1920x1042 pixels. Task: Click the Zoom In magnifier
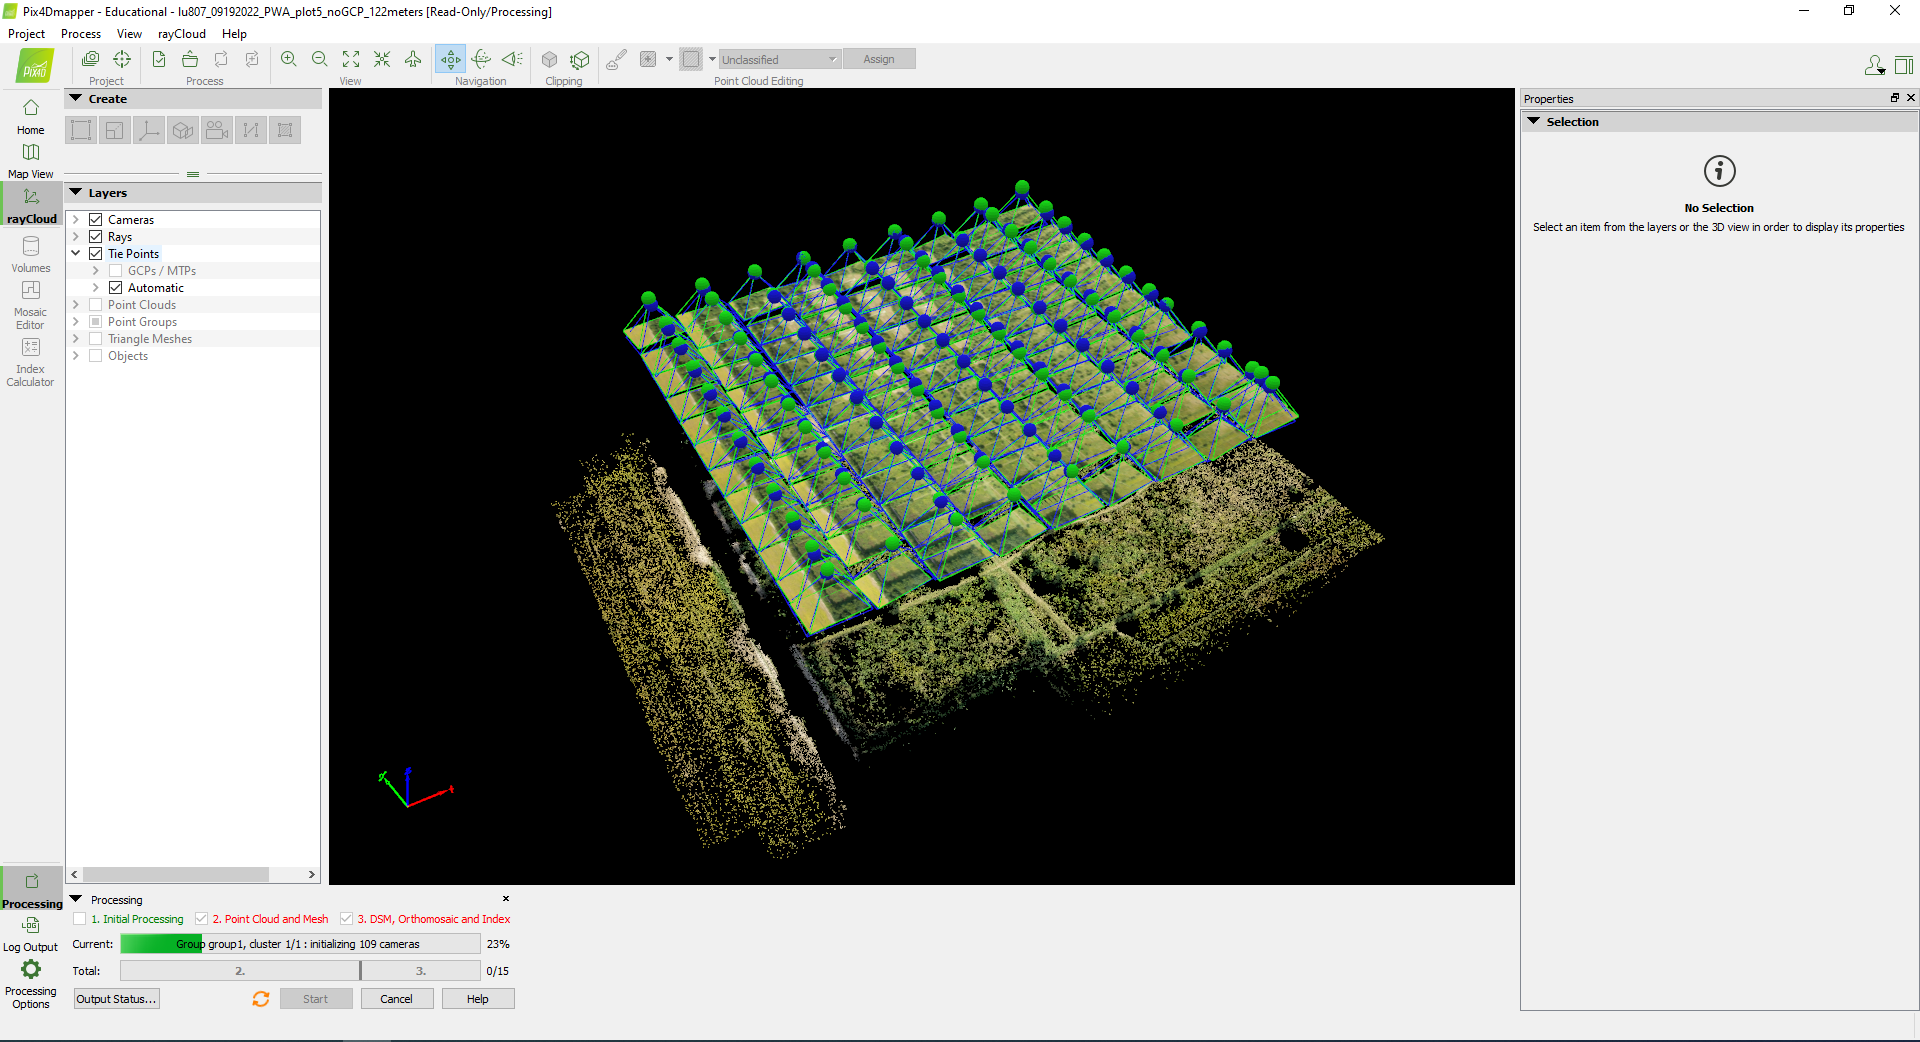point(289,59)
